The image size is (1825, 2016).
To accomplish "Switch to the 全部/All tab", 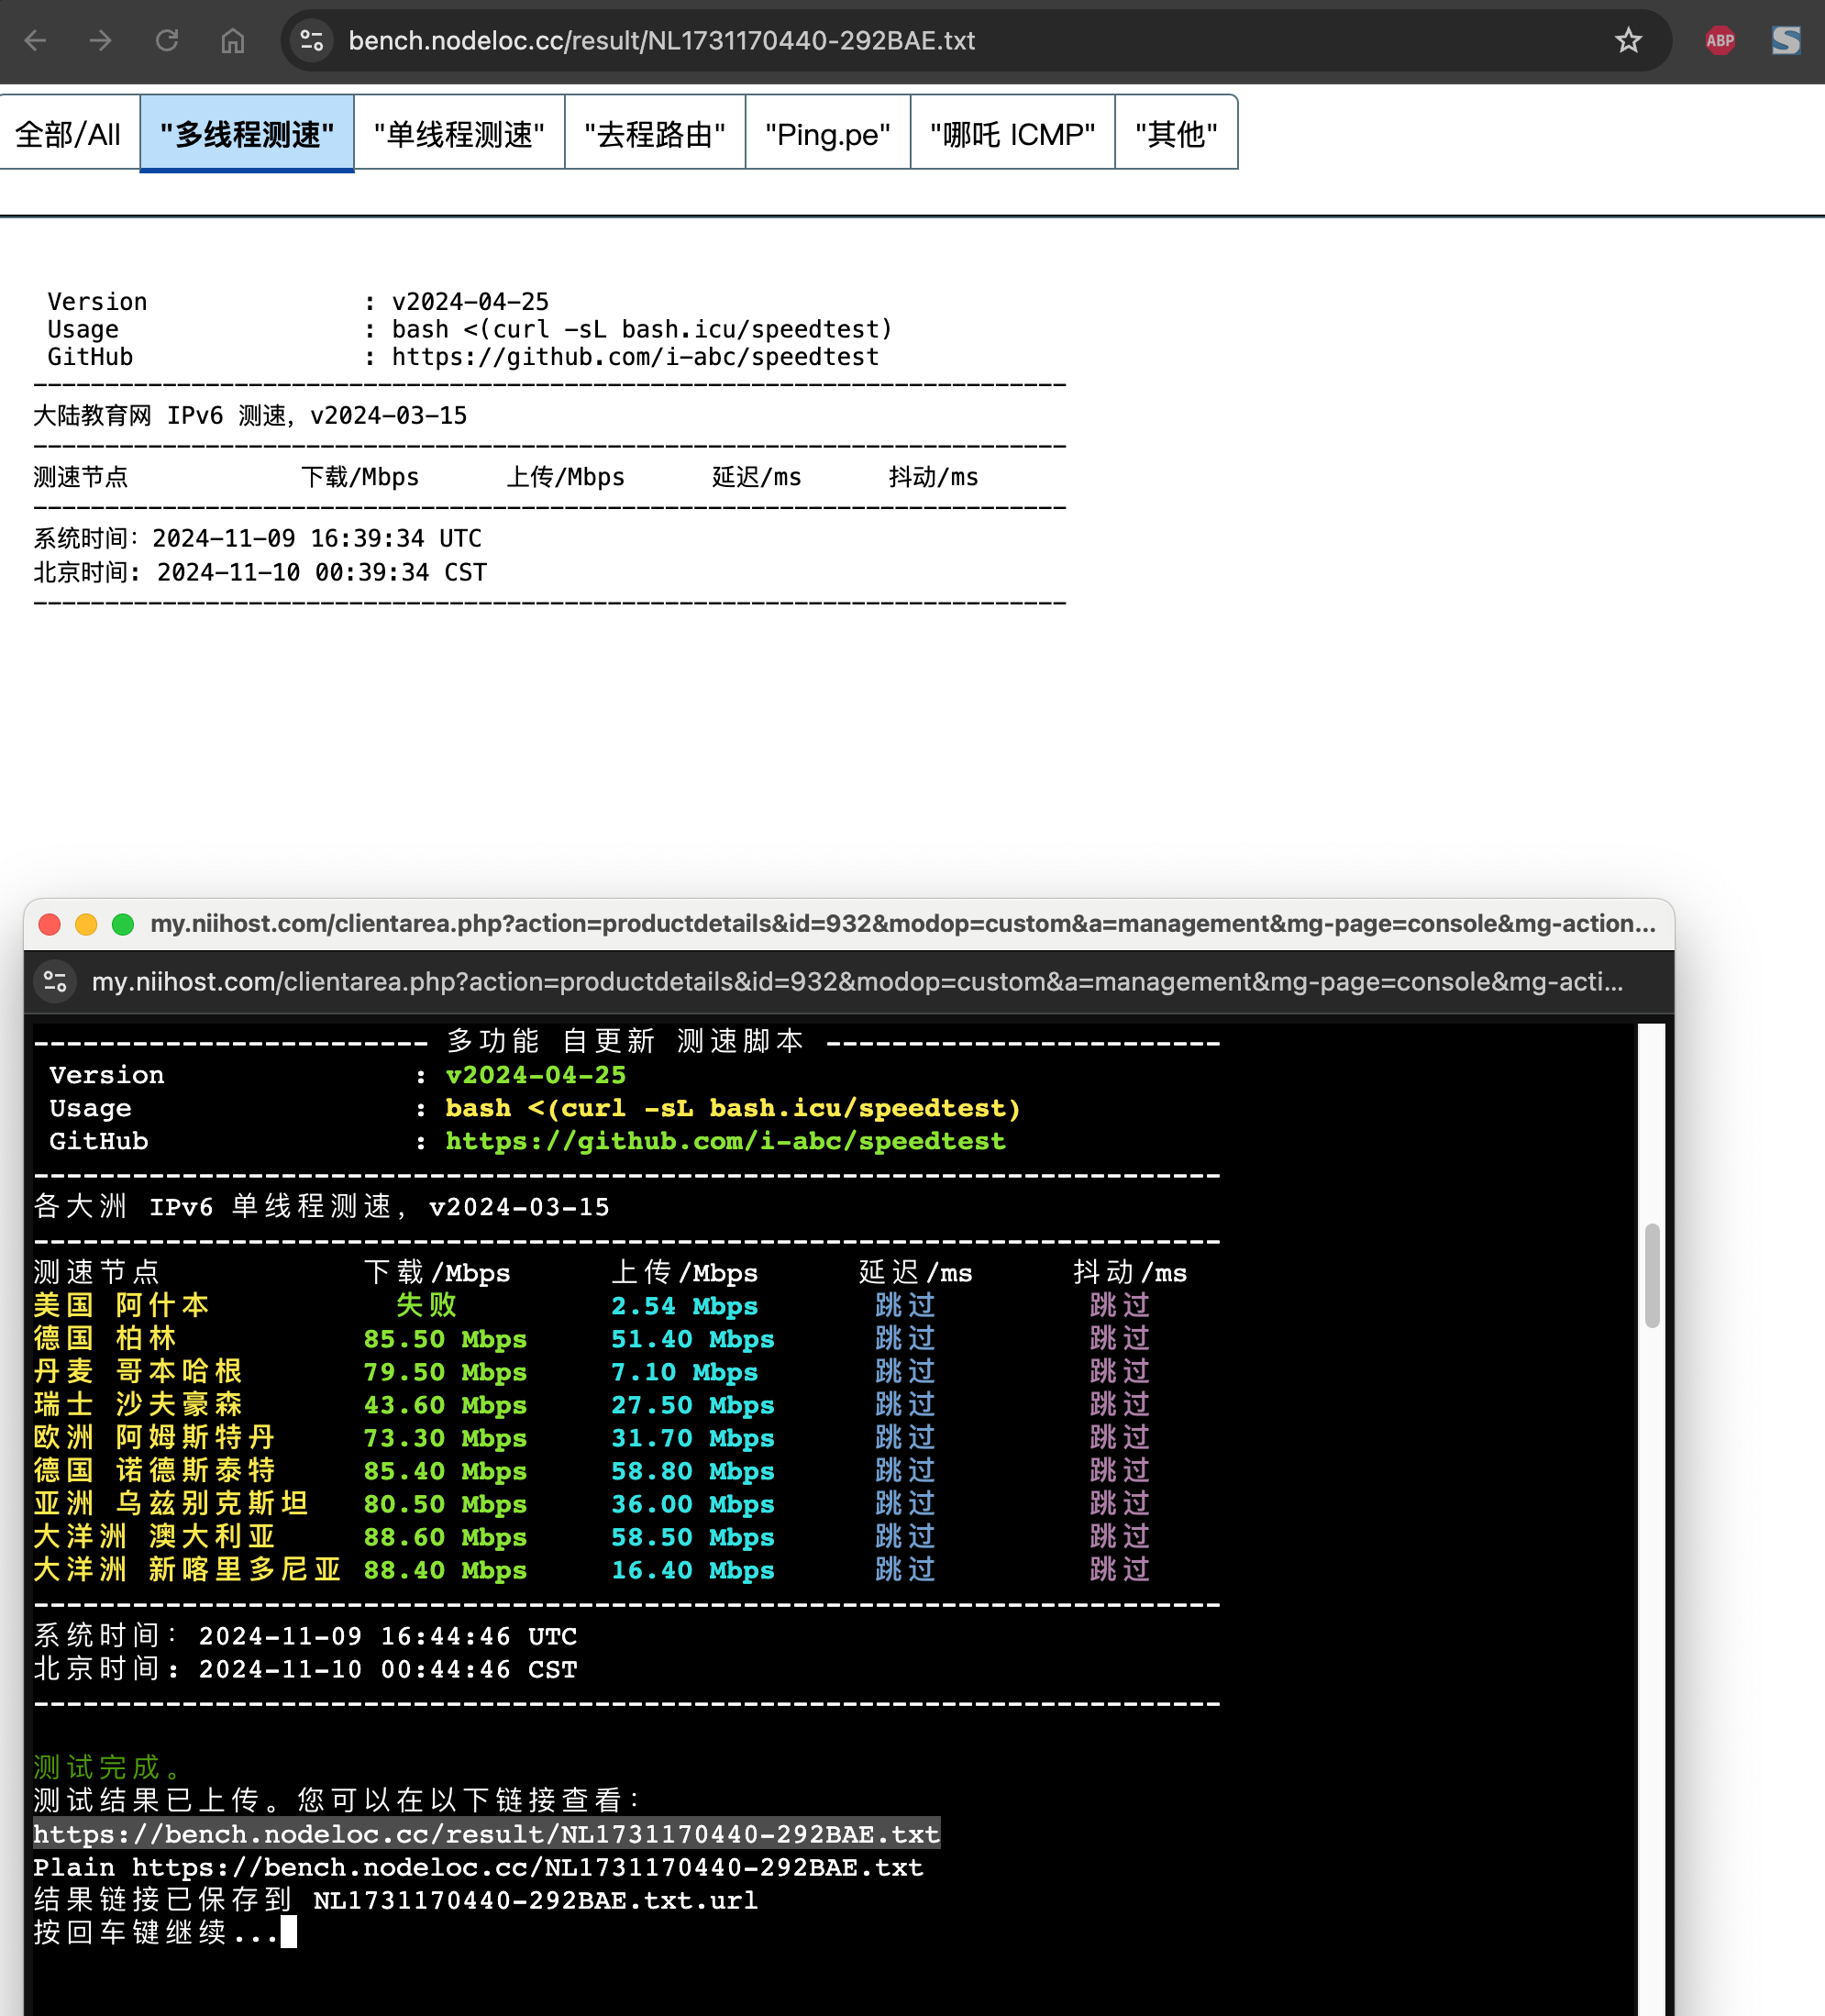I will pos(68,134).
